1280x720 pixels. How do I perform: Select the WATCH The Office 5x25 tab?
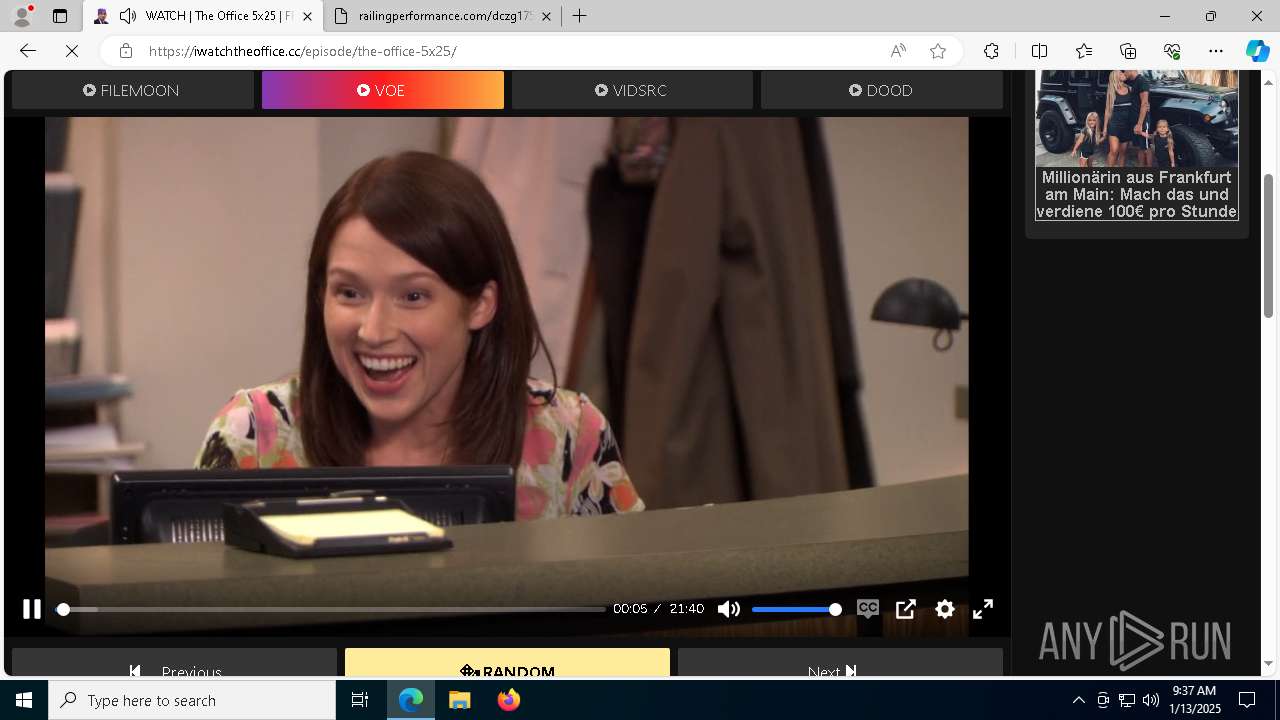tap(203, 16)
